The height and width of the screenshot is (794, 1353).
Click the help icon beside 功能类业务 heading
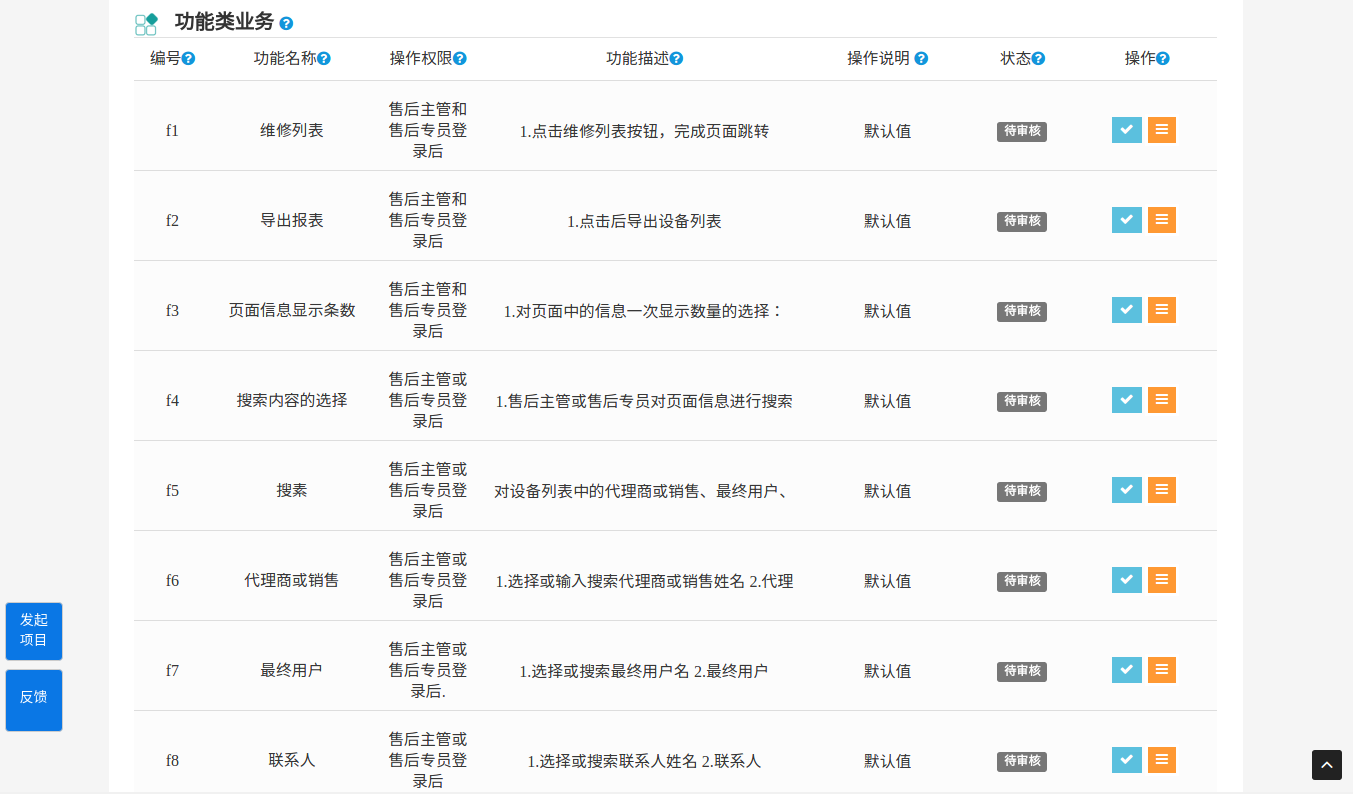pyautogui.click(x=286, y=23)
